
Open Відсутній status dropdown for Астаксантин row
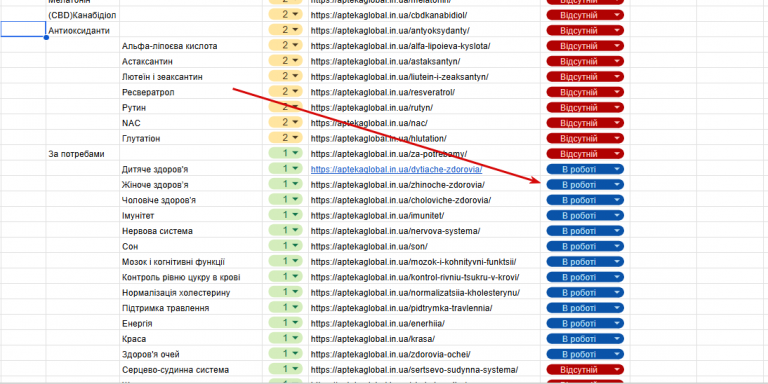(x=585, y=61)
